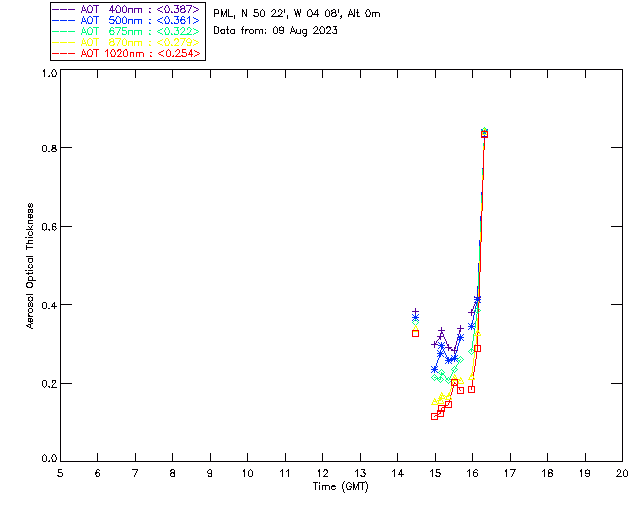Screen dimensions: 640x512
Task: Click the 0.6 y-axis tick label
Action: click(49, 227)
